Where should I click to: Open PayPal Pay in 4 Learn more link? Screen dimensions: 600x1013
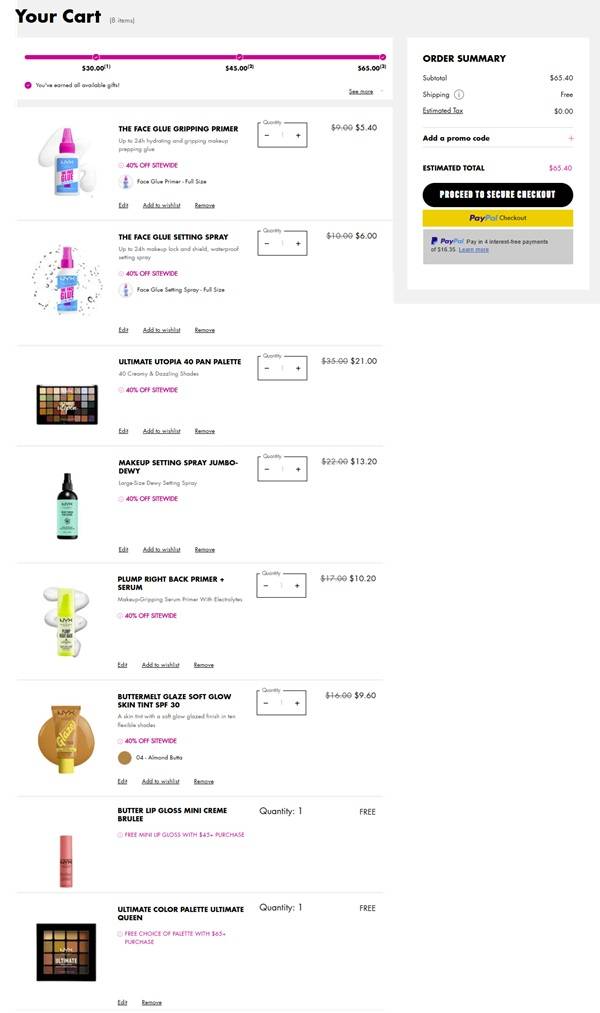pos(474,250)
